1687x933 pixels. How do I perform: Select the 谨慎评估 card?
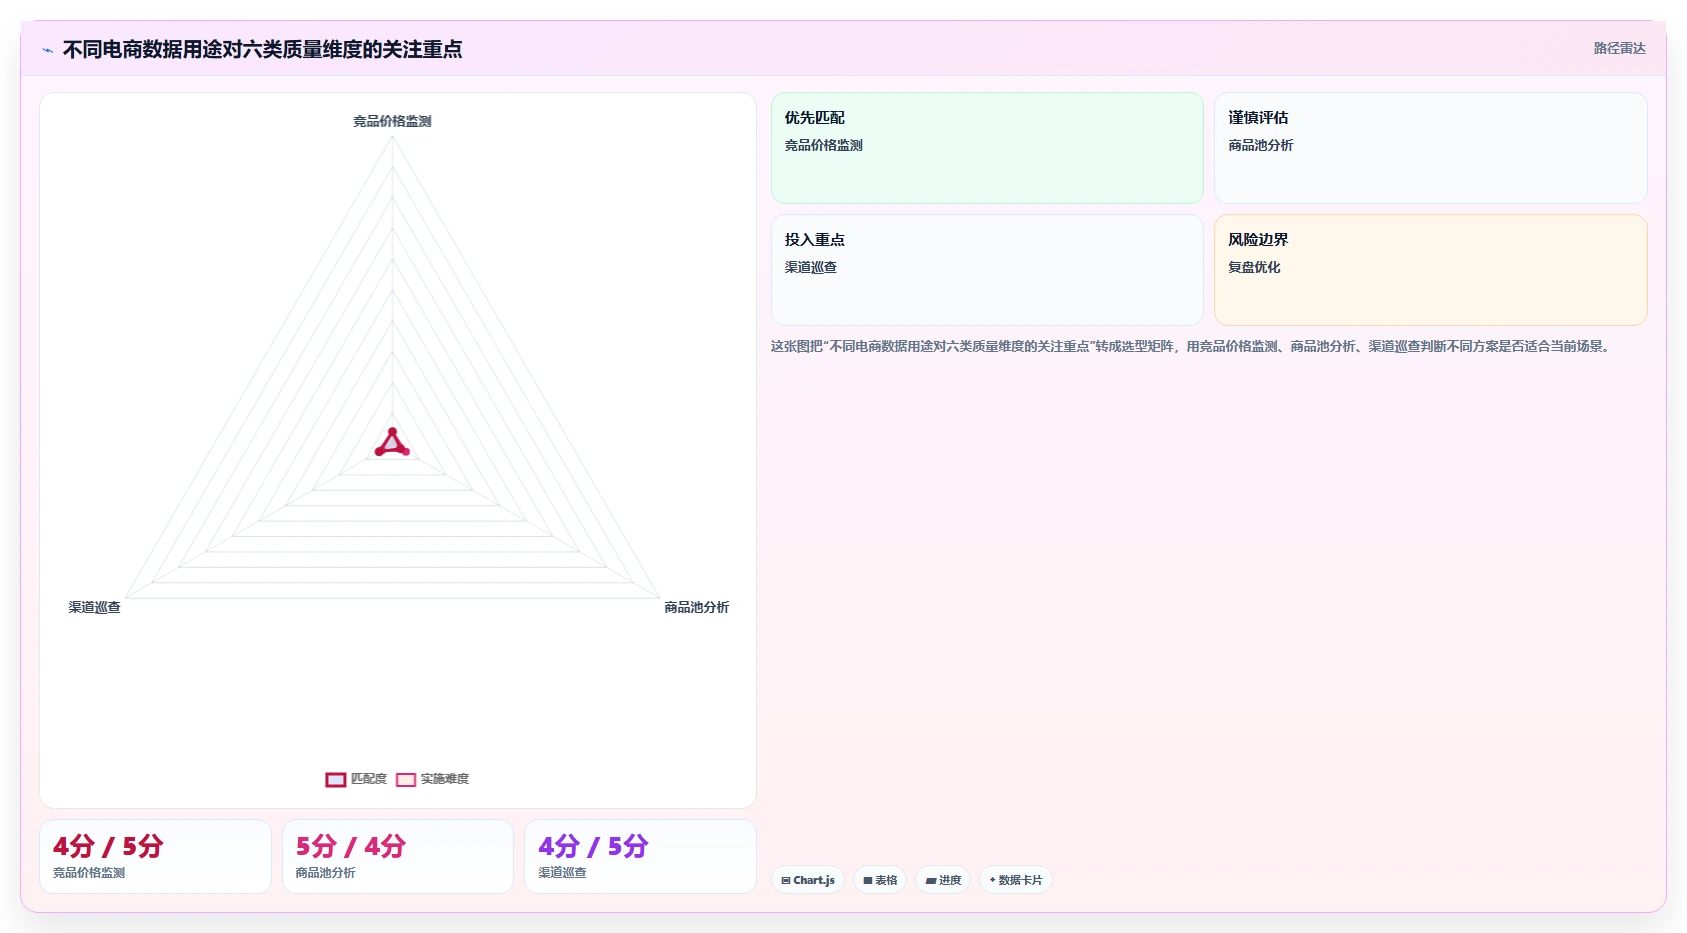1430,148
